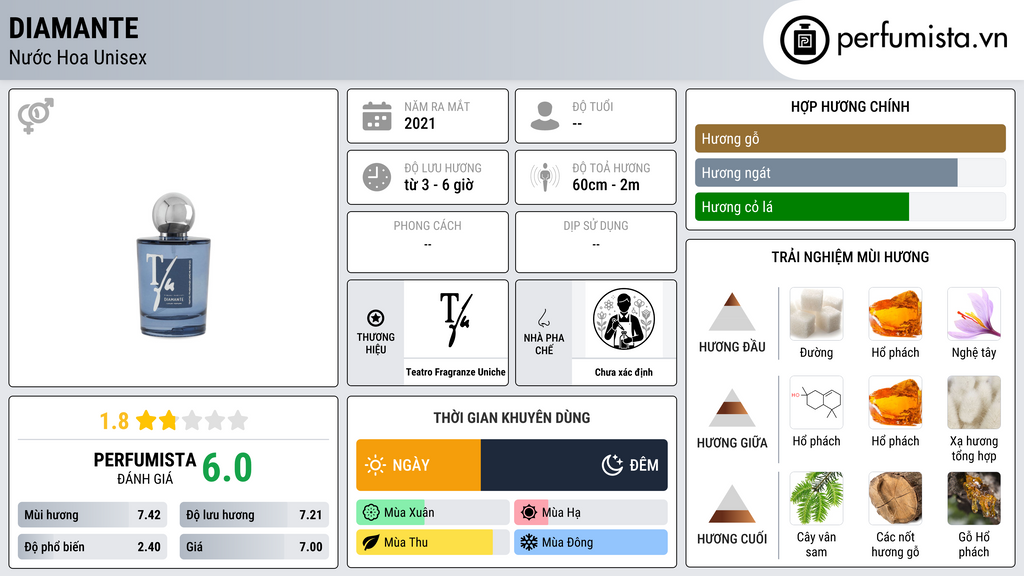The width and height of the screenshot is (1024, 576).
Task: Click the star badge icon above Thương hiệu
Action: pyautogui.click(x=376, y=318)
